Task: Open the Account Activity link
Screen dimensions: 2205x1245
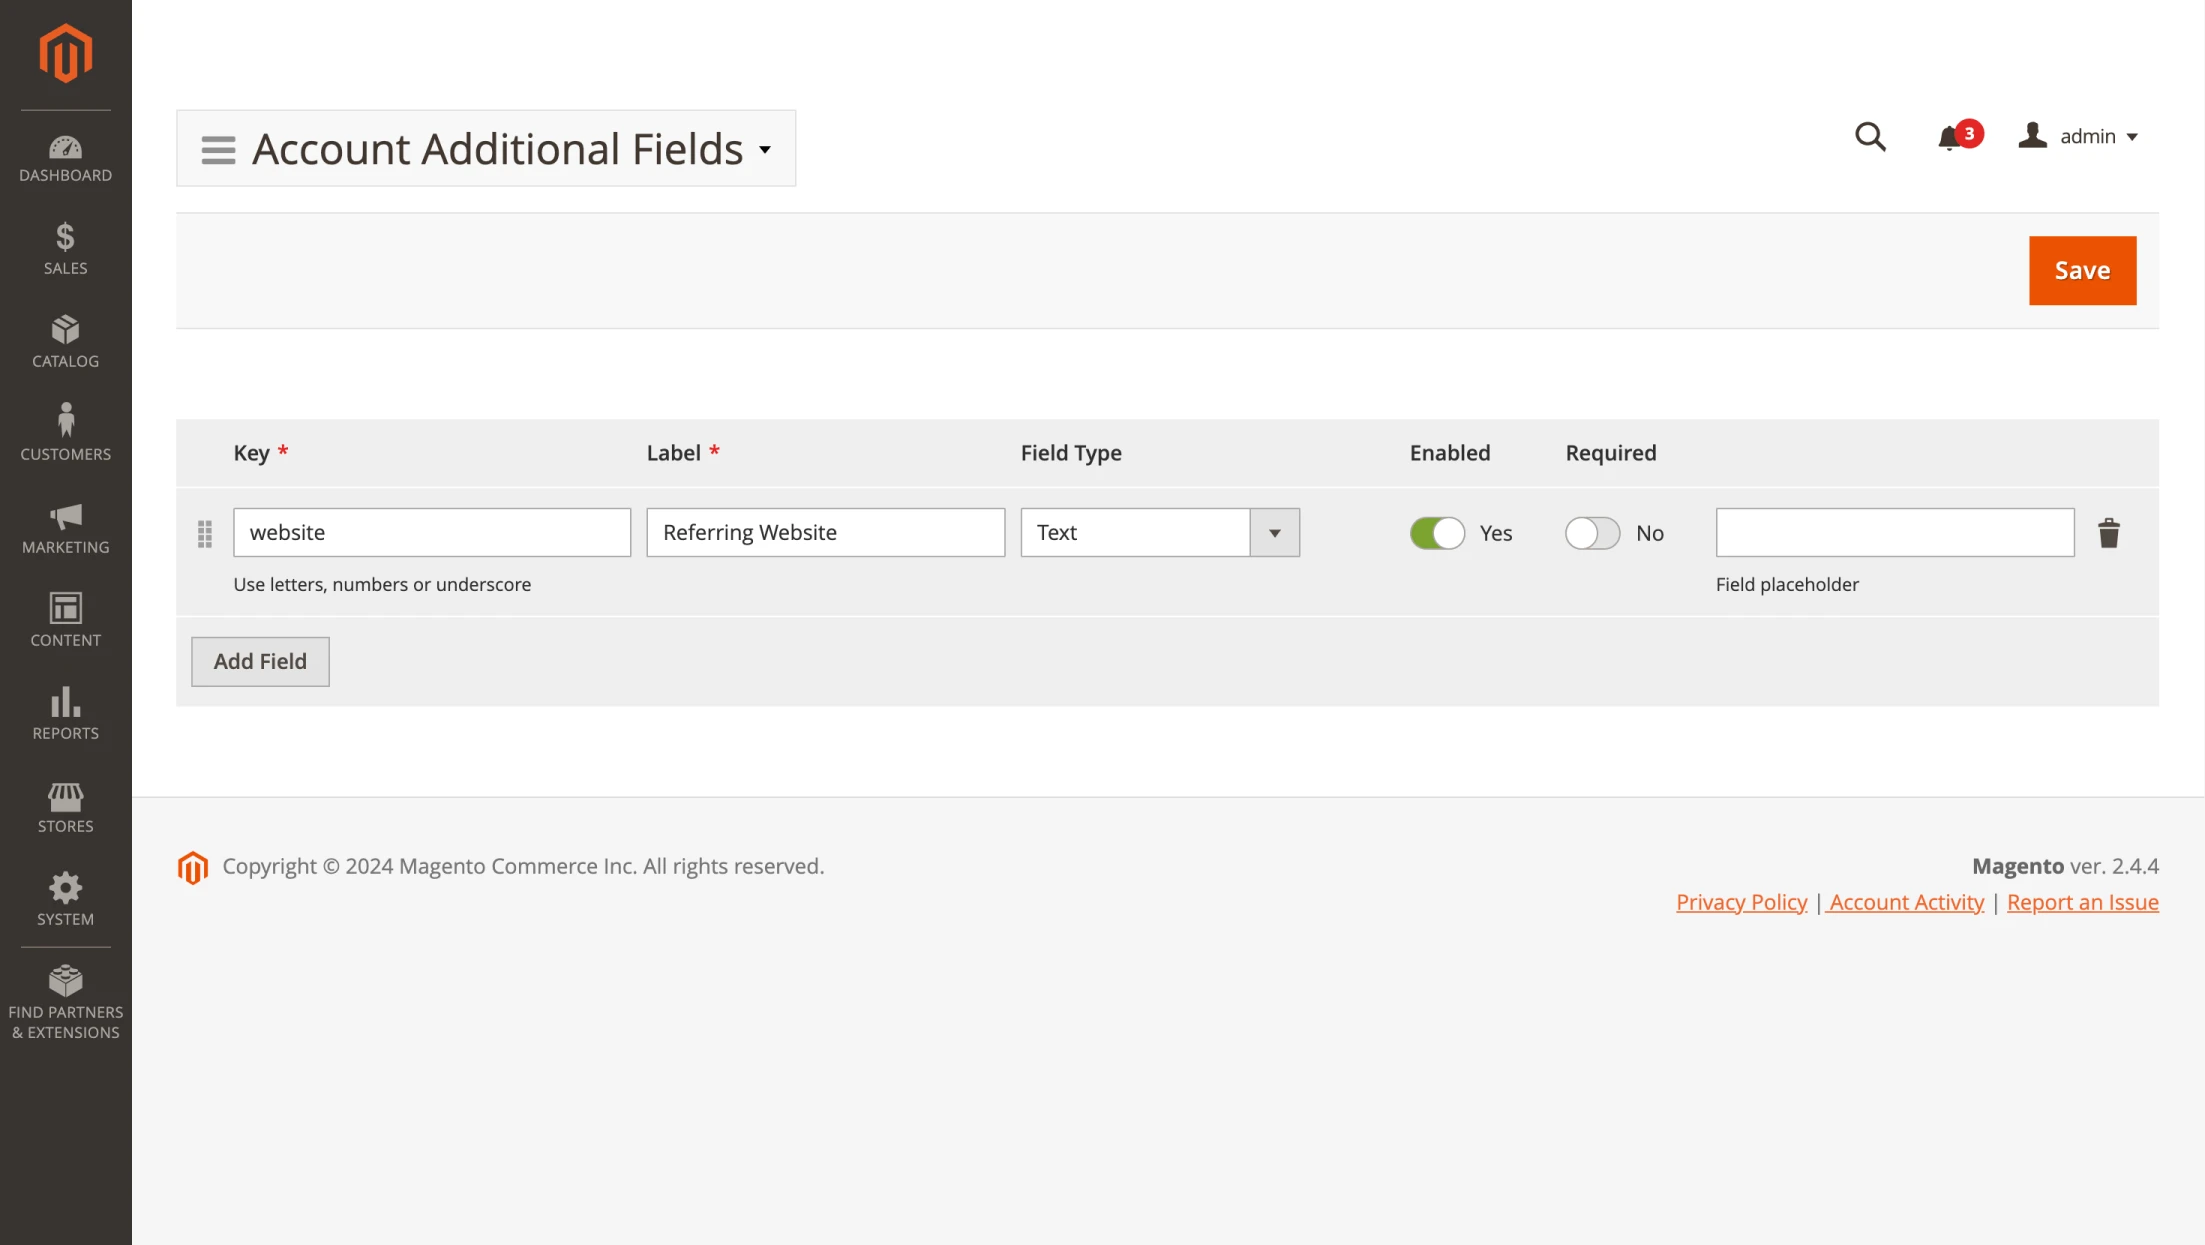Action: [1906, 902]
